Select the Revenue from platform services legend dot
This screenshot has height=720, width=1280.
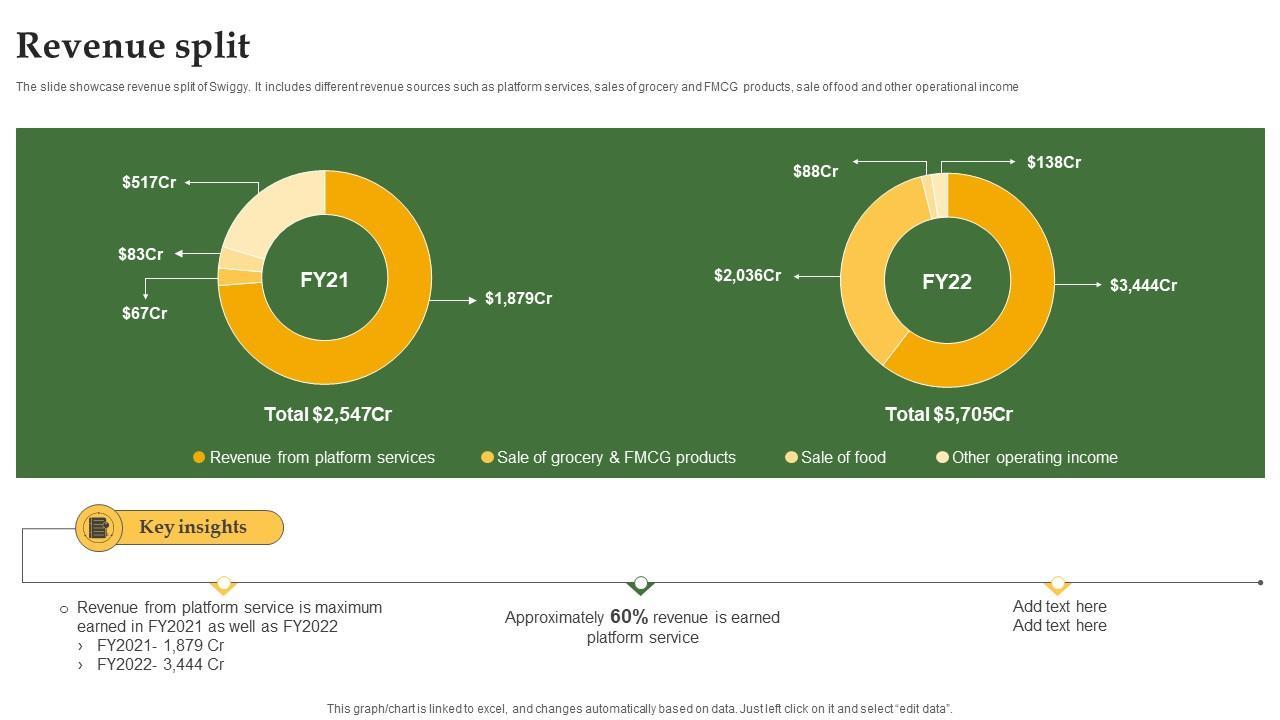click(199, 457)
